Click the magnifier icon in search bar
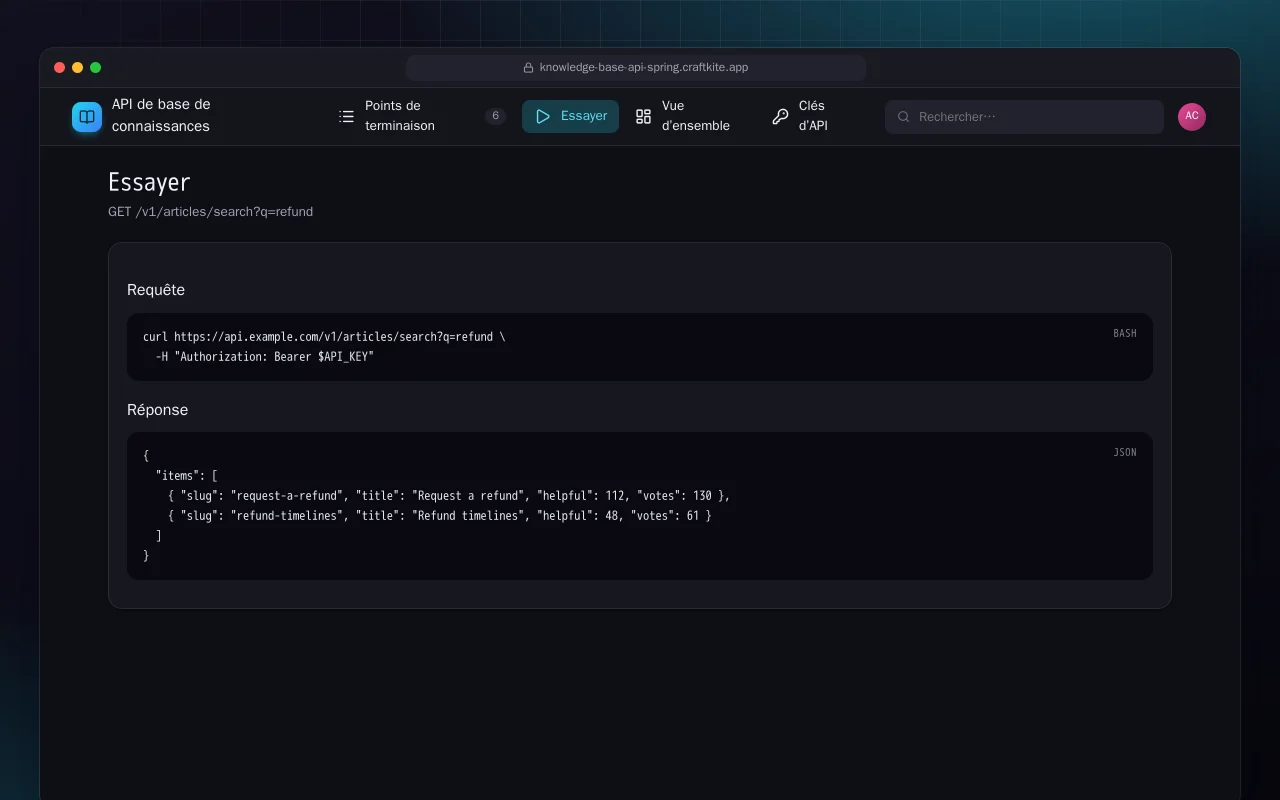1280x800 pixels. click(903, 117)
